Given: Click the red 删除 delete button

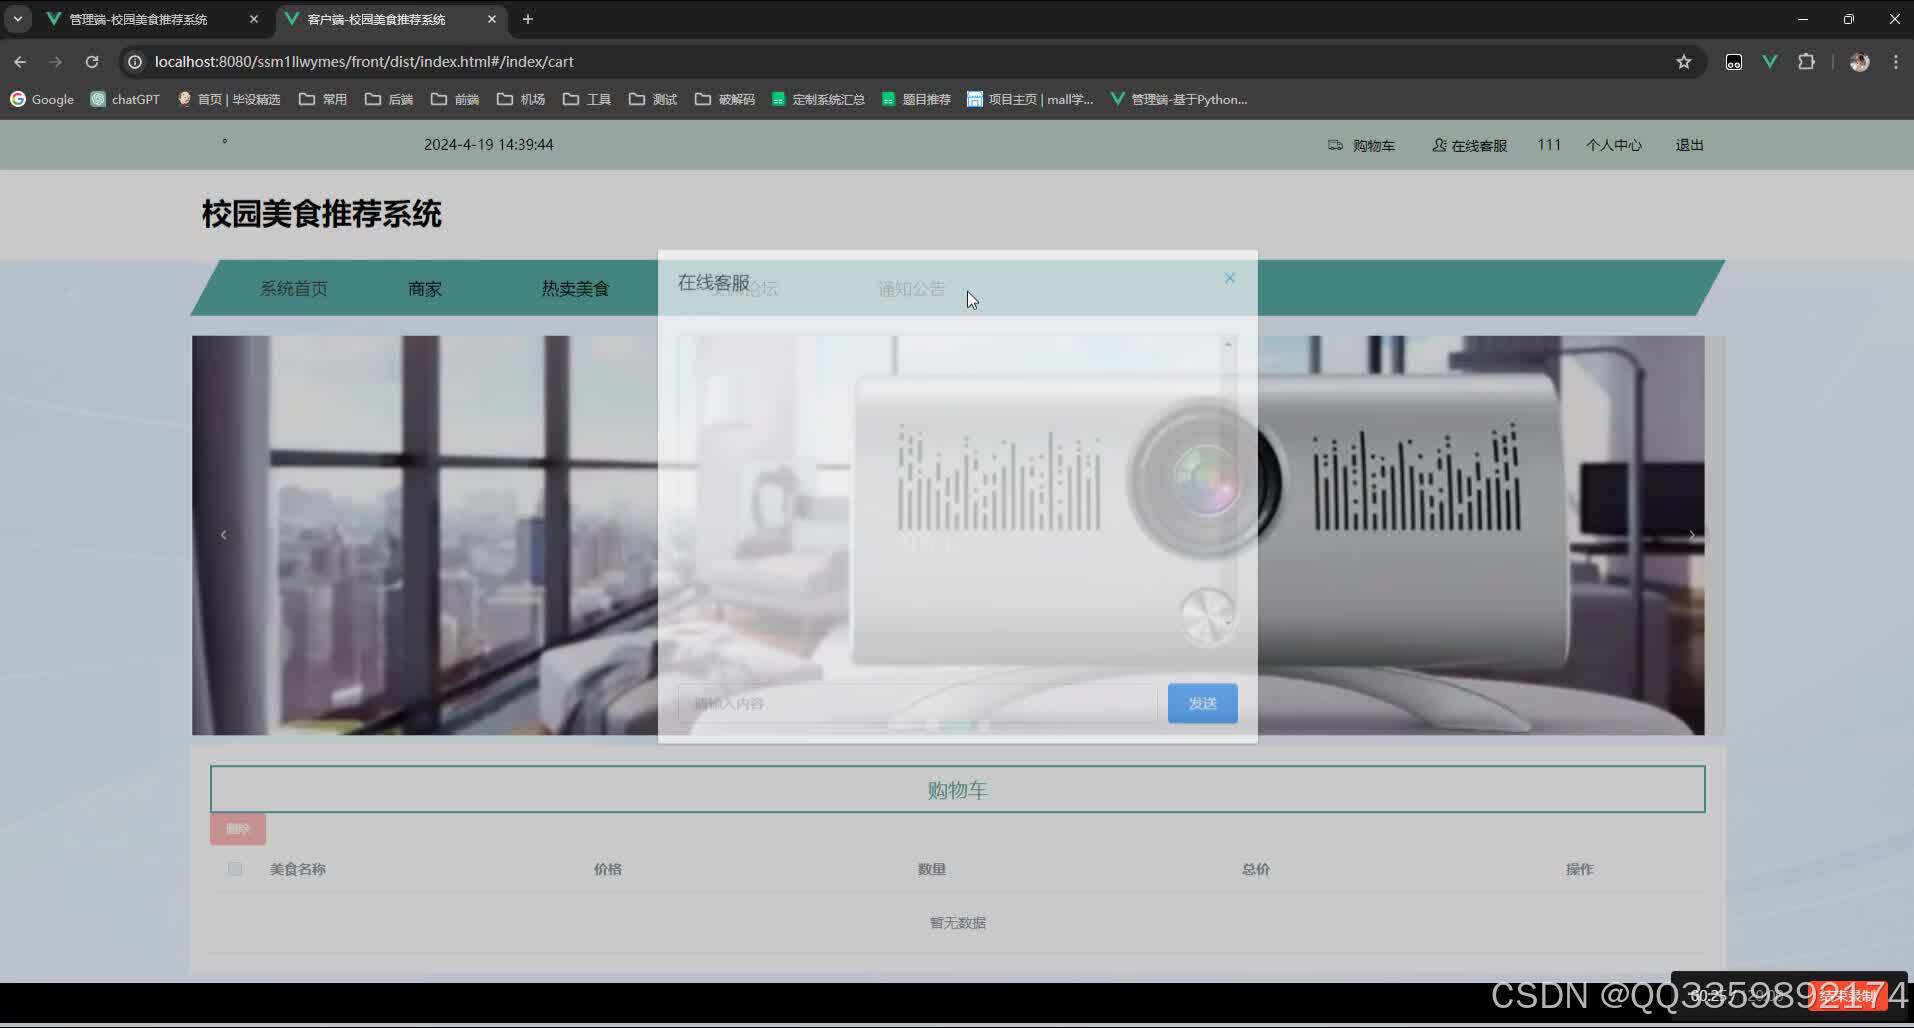Looking at the screenshot, I should (238, 829).
